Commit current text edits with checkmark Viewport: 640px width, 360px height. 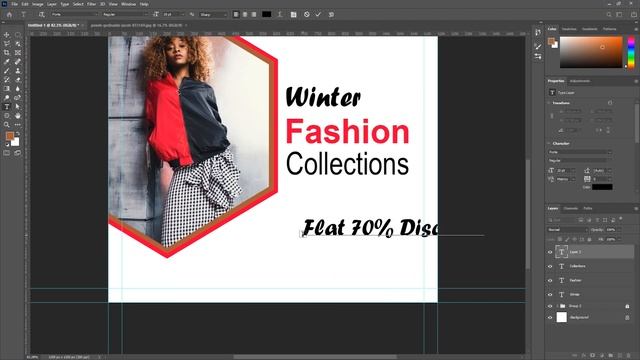(x=318, y=14)
